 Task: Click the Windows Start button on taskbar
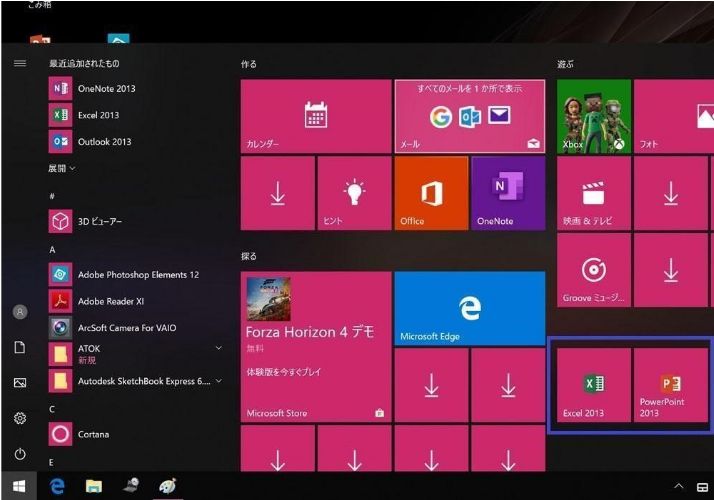19,486
